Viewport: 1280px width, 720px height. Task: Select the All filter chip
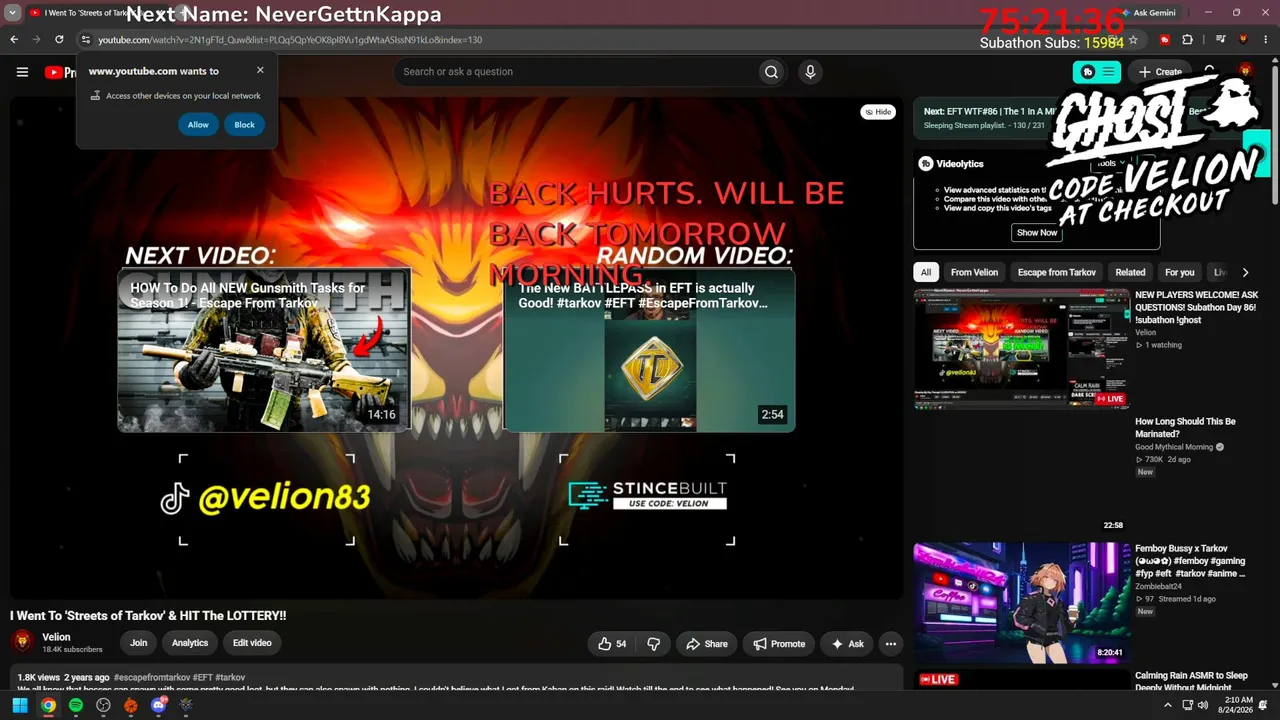click(926, 272)
